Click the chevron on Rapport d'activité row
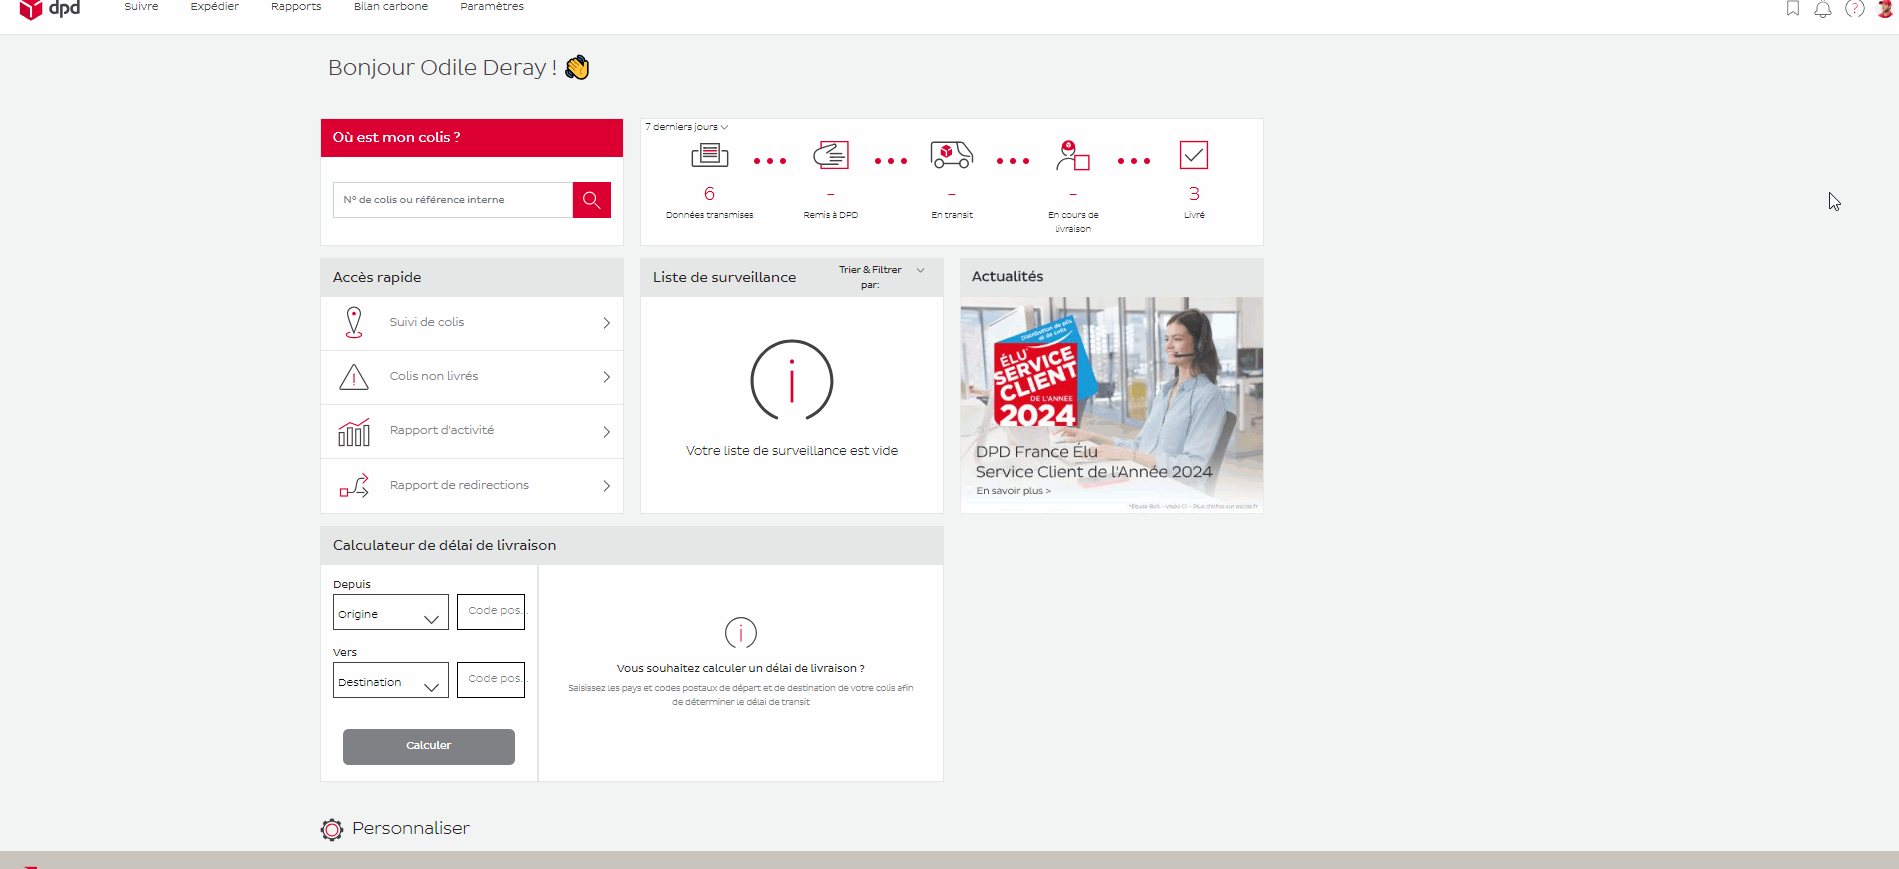Viewport: 1899px width, 869px height. 606,432
